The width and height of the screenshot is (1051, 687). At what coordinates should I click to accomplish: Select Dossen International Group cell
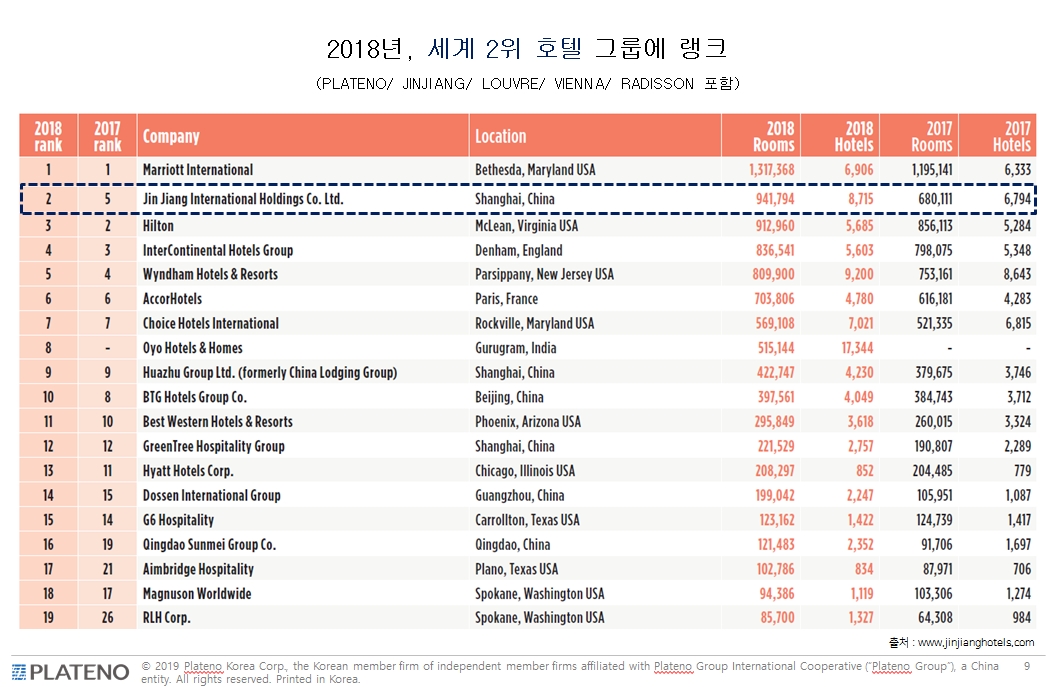click(211, 495)
